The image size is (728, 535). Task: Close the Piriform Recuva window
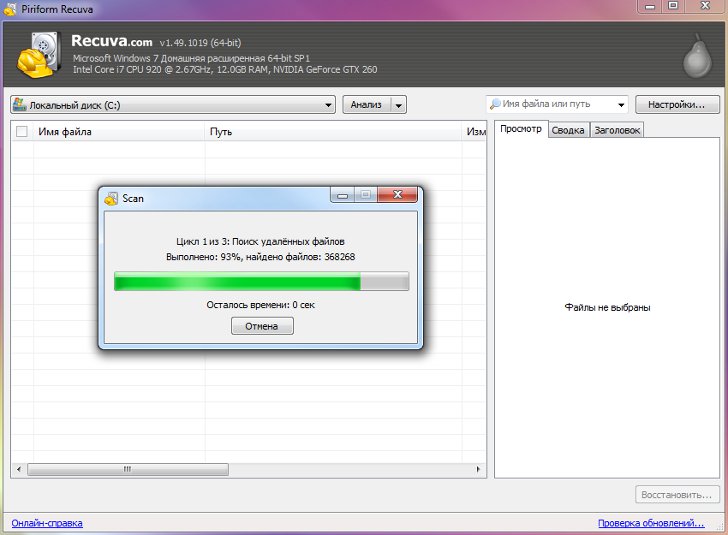click(705, 6)
